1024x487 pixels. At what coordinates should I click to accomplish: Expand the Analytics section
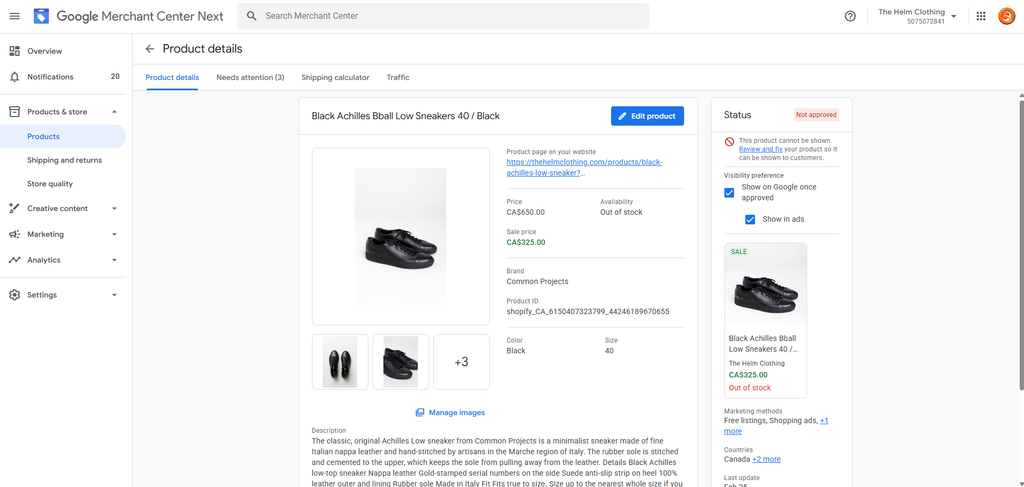click(114, 260)
